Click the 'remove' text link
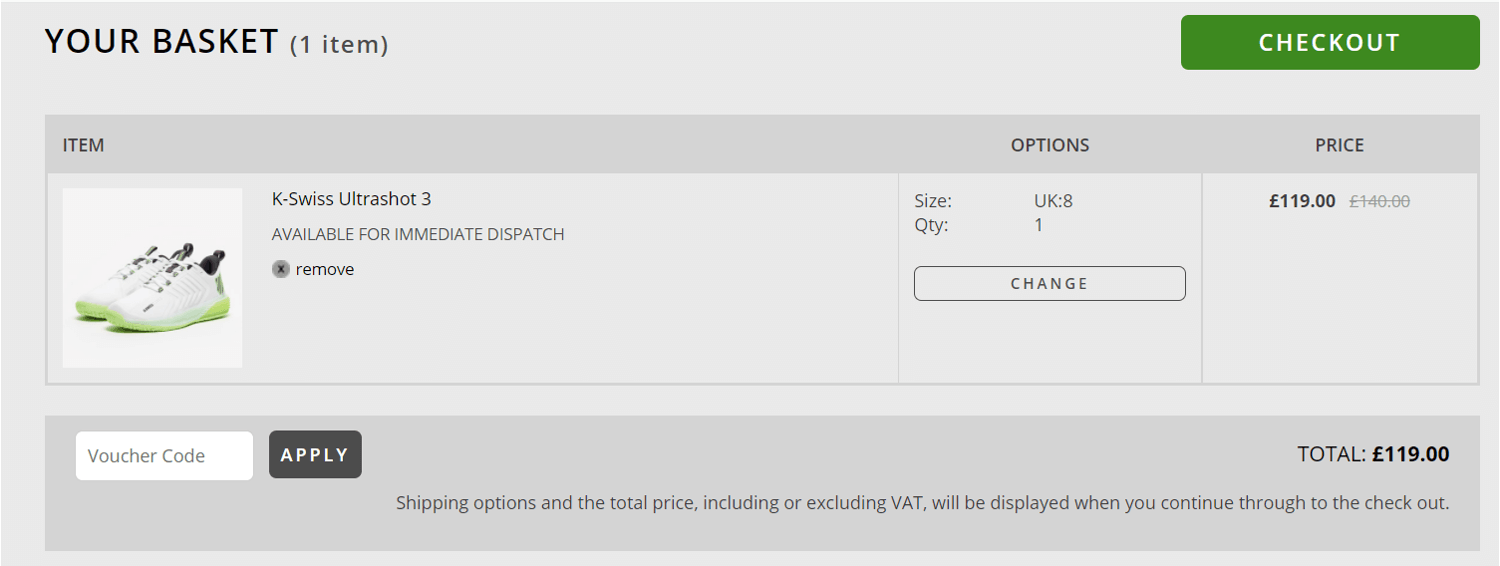 tap(325, 269)
